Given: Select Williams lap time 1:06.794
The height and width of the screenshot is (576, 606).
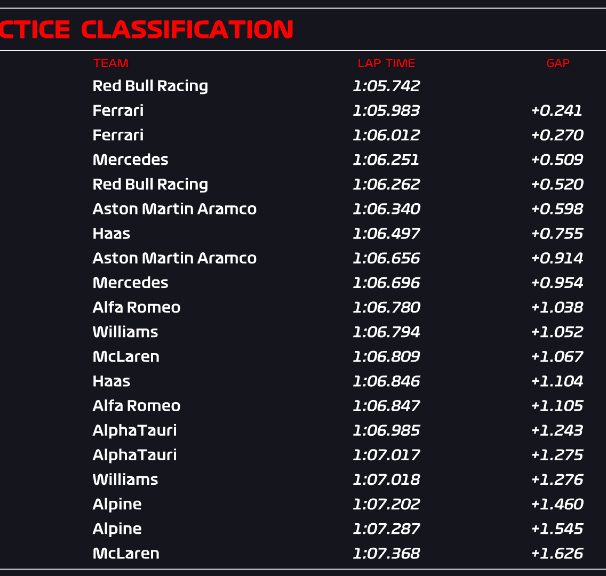Looking at the screenshot, I should click(x=386, y=332).
